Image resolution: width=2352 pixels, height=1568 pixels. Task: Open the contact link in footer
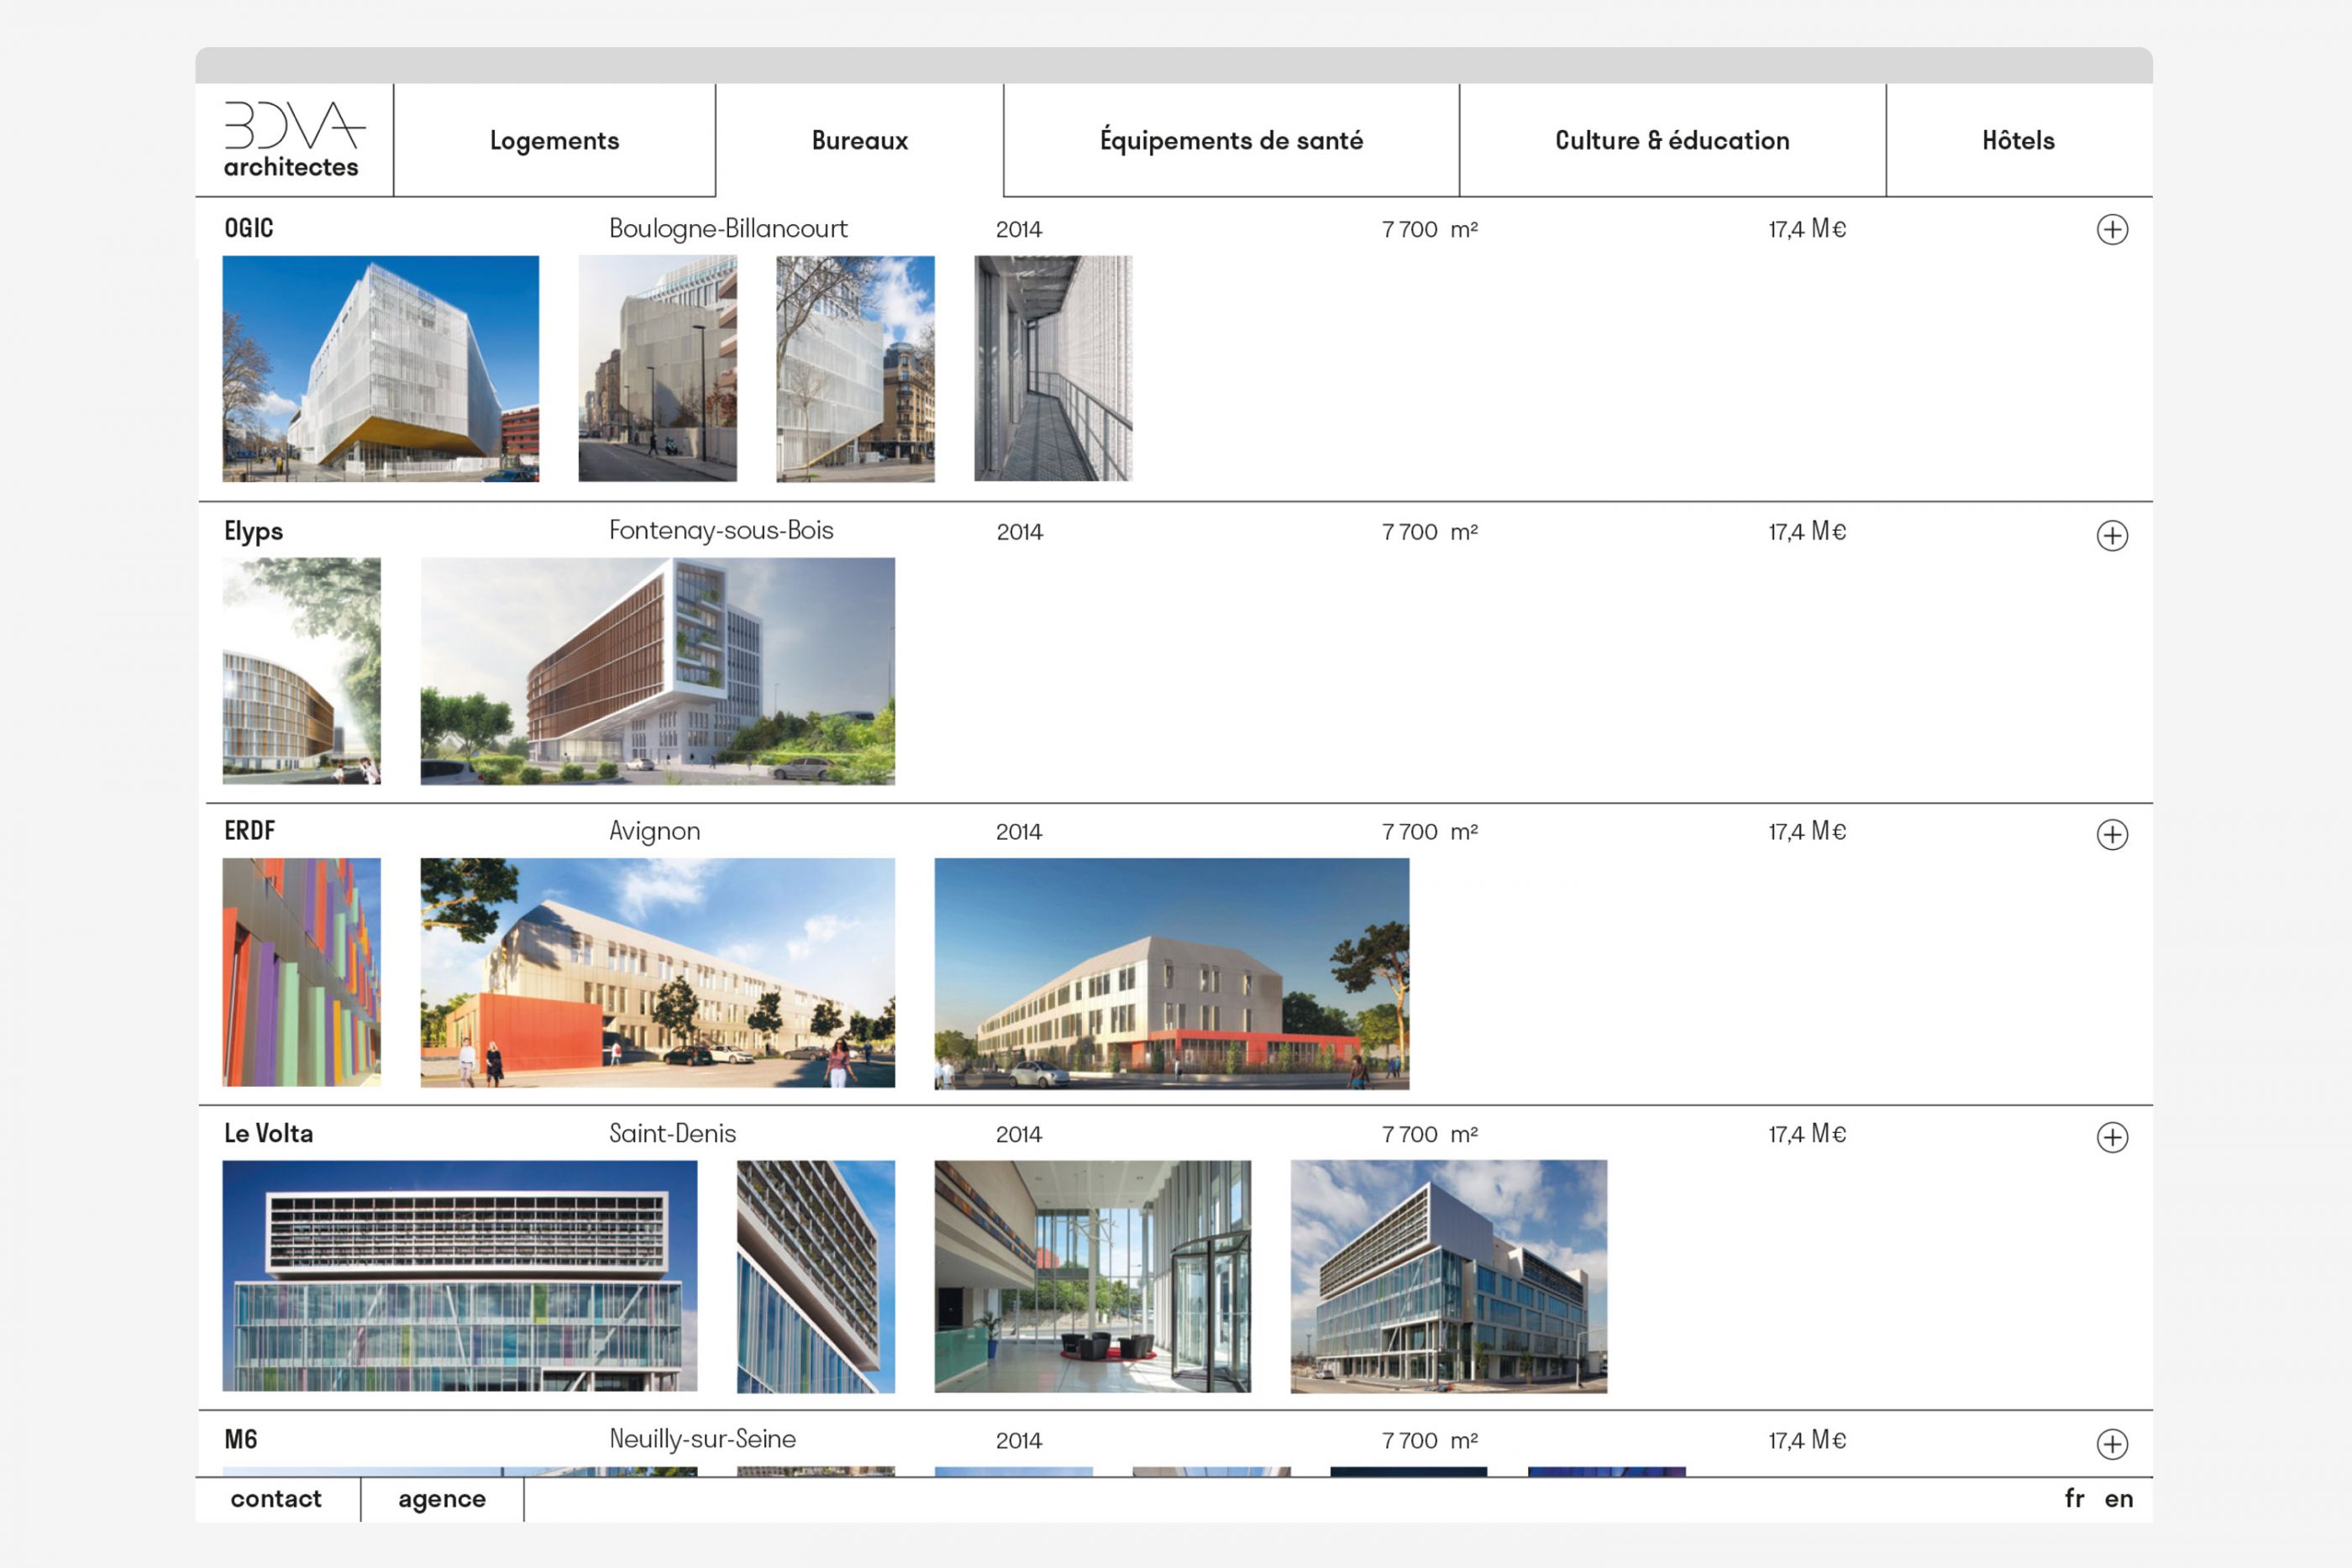point(276,1498)
